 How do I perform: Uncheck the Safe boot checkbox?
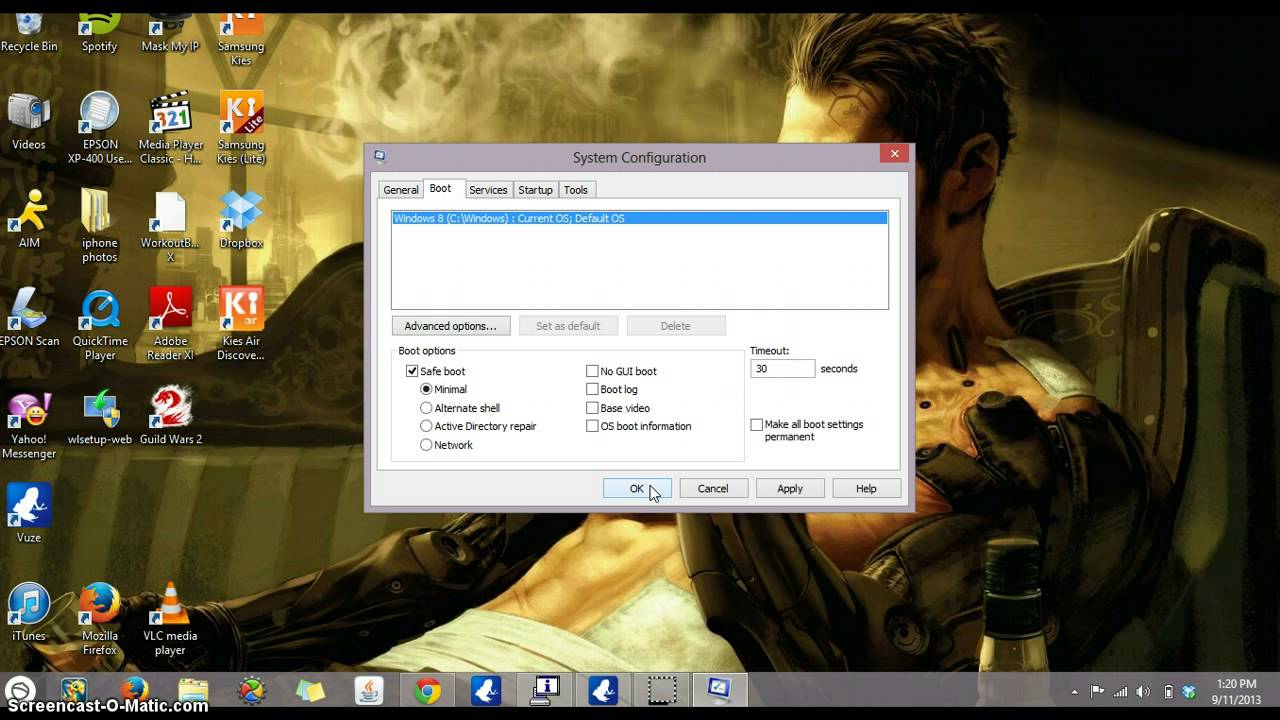pyautogui.click(x=412, y=371)
